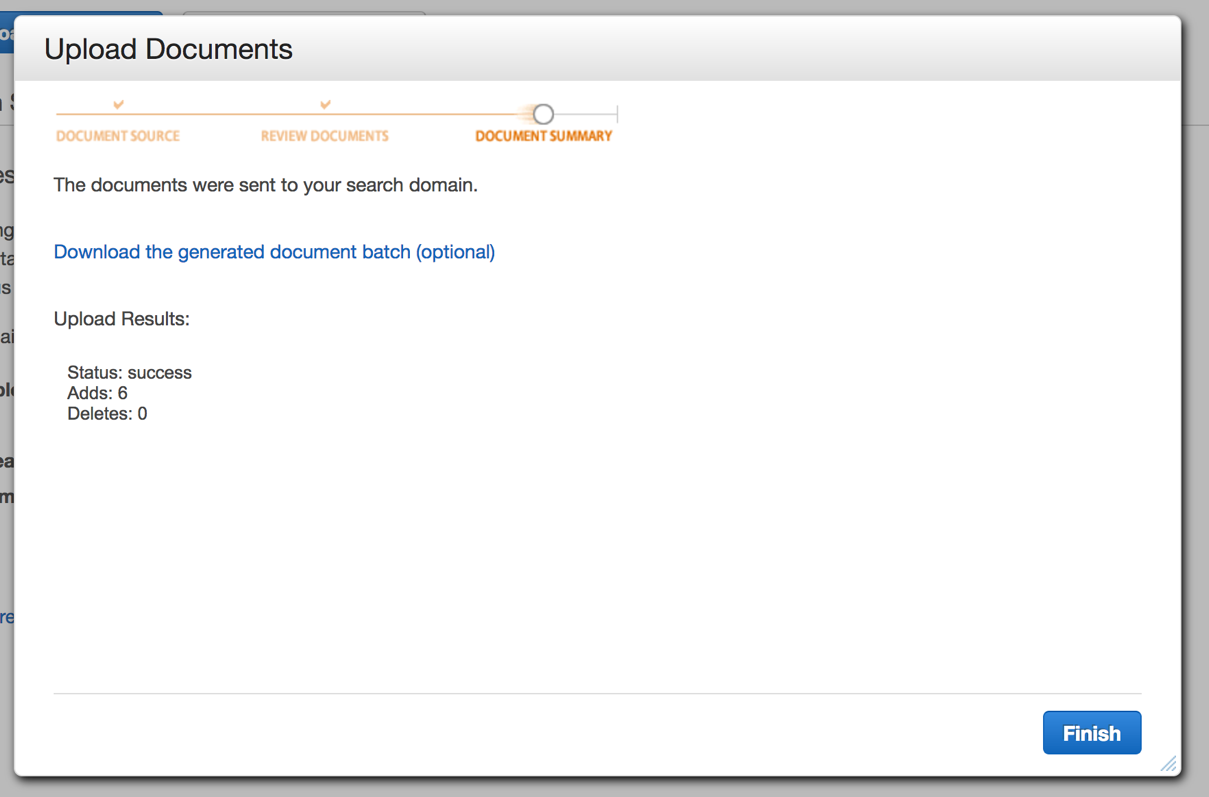Click the end tick of the progress line

[617, 114]
